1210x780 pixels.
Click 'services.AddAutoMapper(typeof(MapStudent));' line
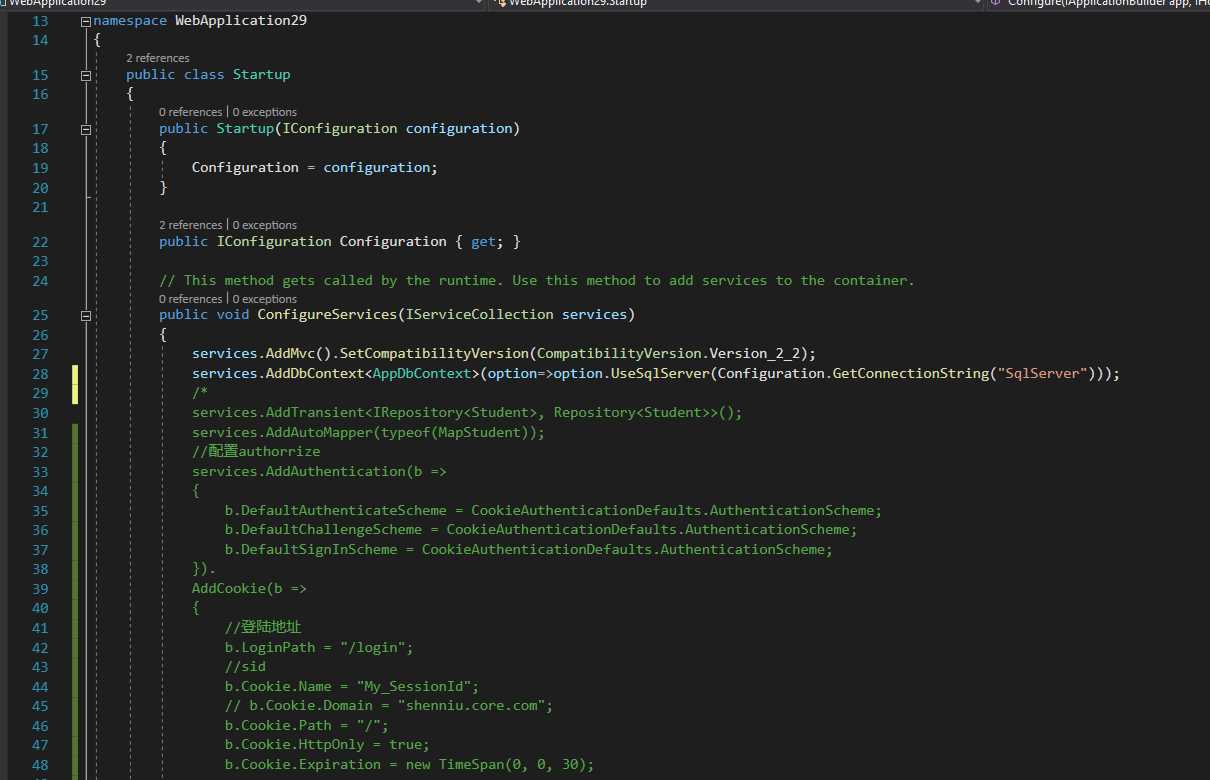(x=368, y=433)
